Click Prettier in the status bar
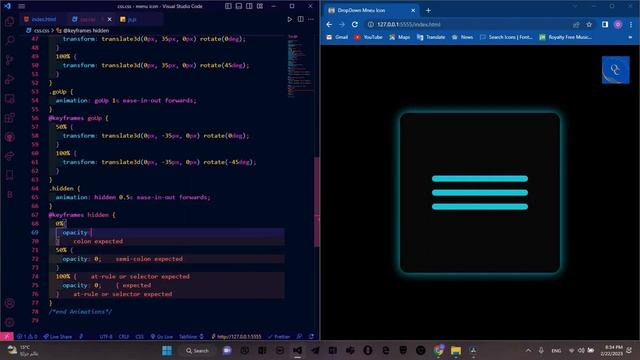Screen dimensions: 640x360 pyautogui.click(x=279, y=336)
